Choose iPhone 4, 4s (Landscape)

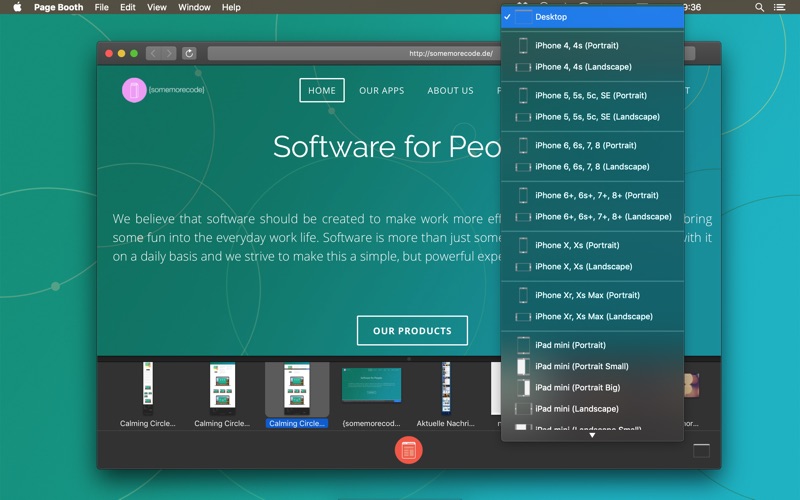[x=592, y=67]
